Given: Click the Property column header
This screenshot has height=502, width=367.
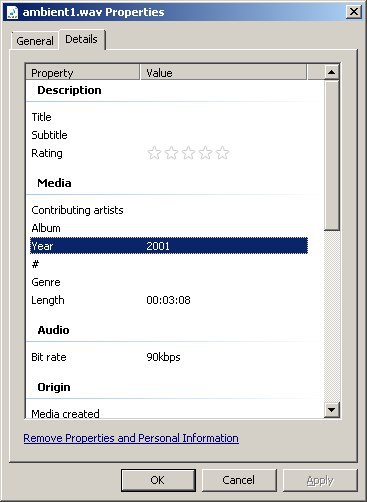Looking at the screenshot, I should [x=83, y=72].
